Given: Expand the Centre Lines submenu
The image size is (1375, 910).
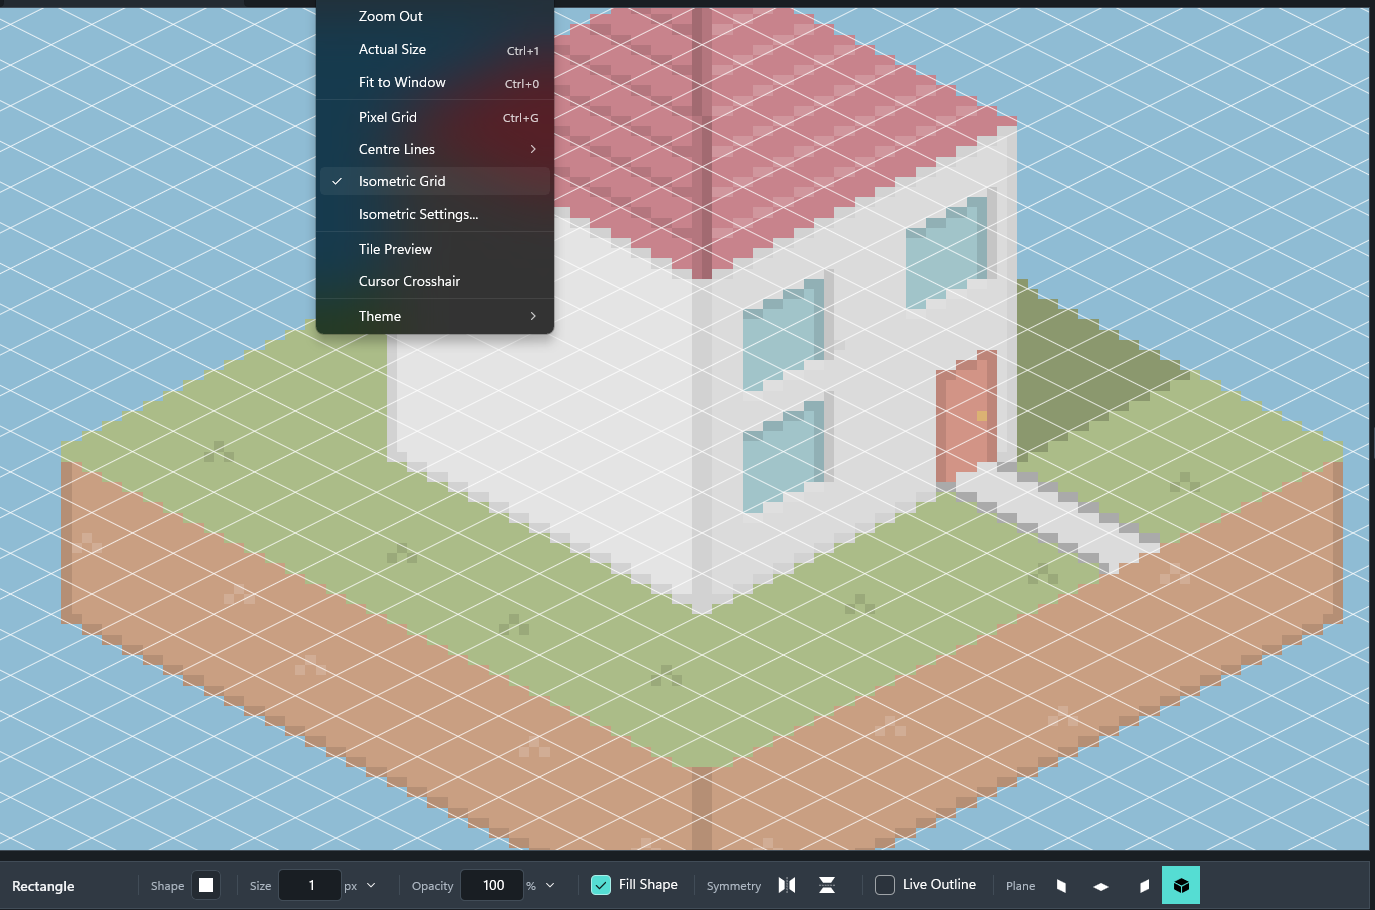Looking at the screenshot, I should (x=435, y=149).
